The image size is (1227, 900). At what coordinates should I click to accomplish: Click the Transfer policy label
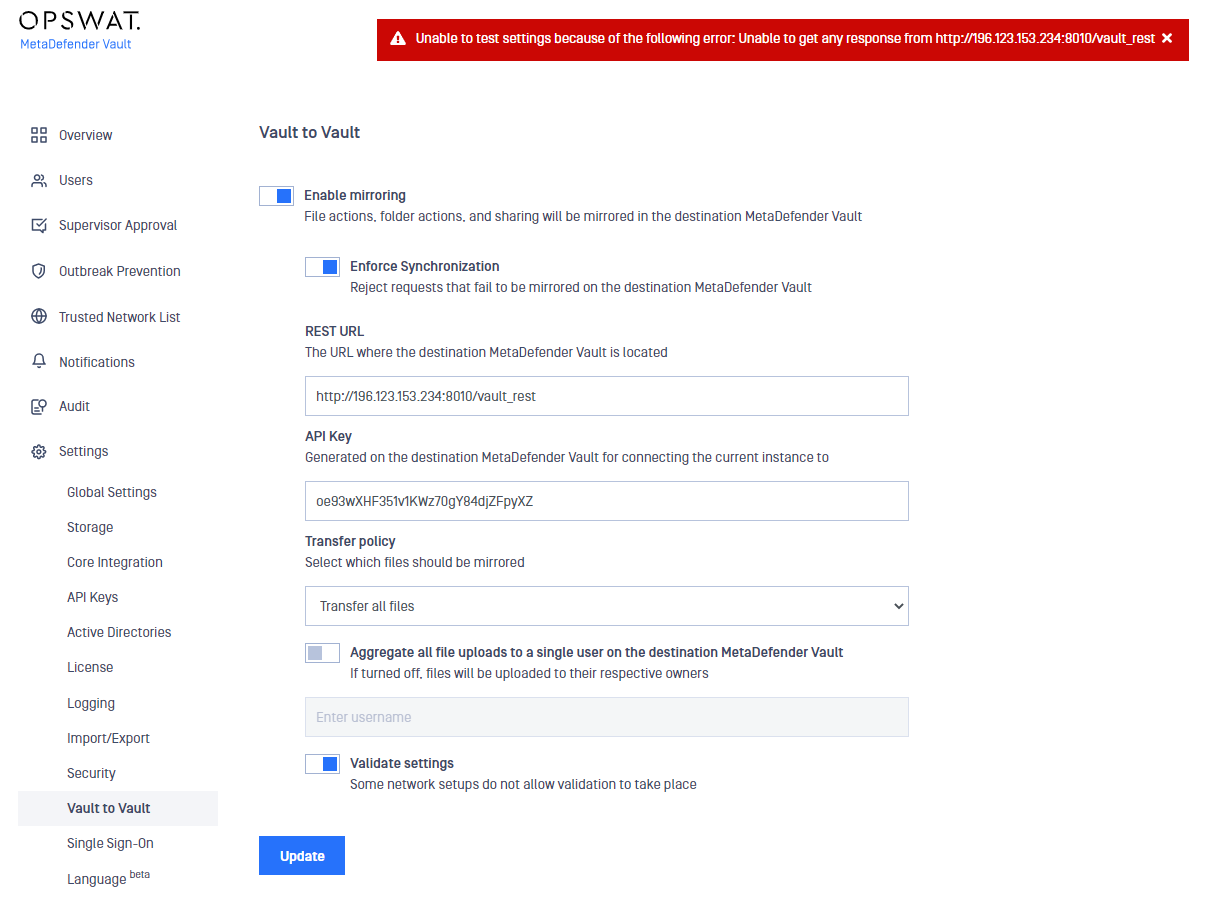350,541
